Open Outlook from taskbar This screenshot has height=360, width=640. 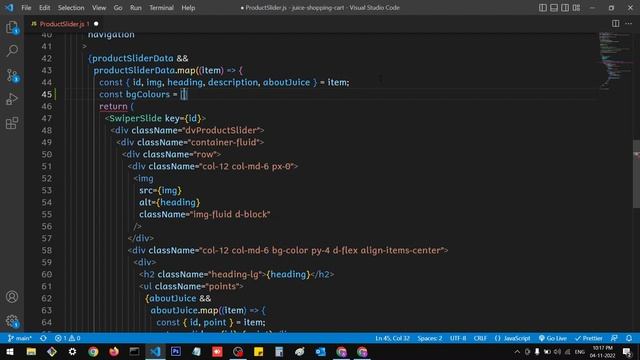point(320,351)
